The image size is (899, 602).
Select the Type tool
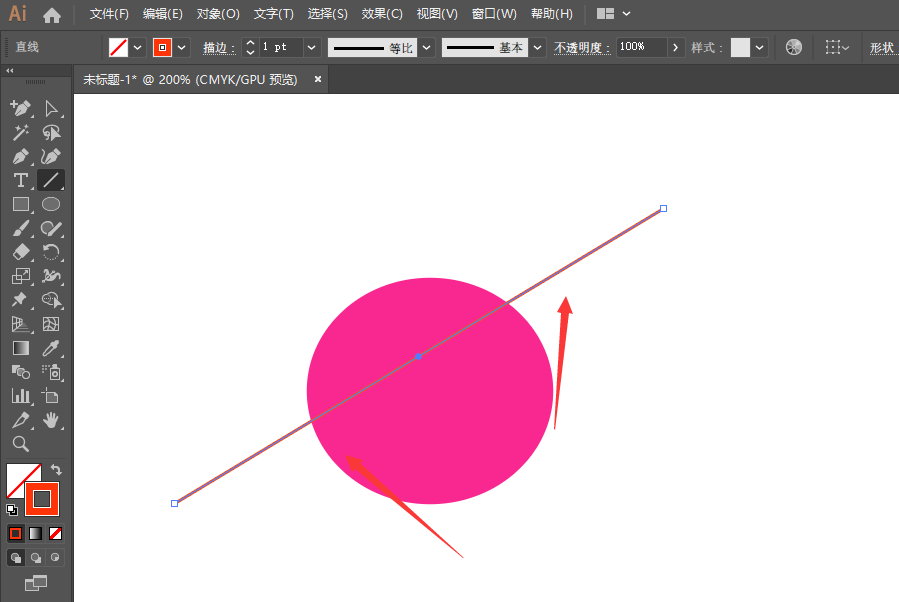[x=20, y=180]
